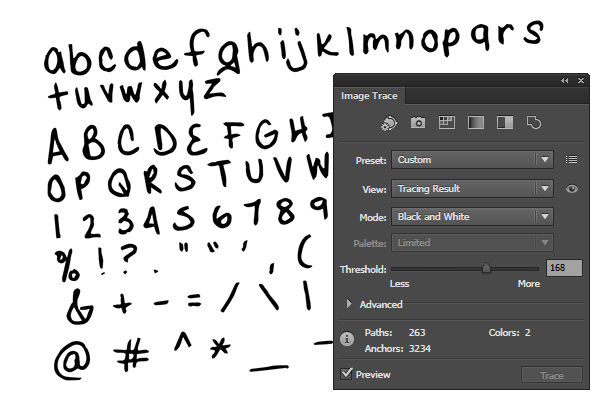600x407 pixels.
Task: Click the Threshold slider handle
Action: click(x=486, y=268)
